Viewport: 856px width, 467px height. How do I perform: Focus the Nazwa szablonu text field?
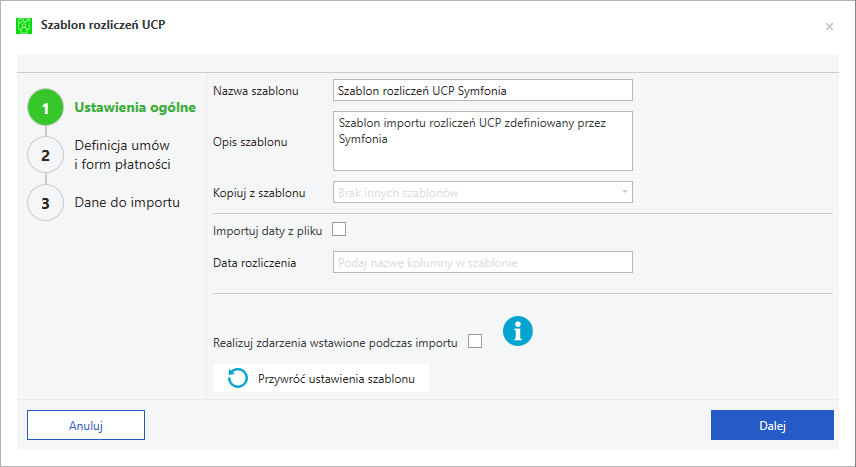(483, 90)
